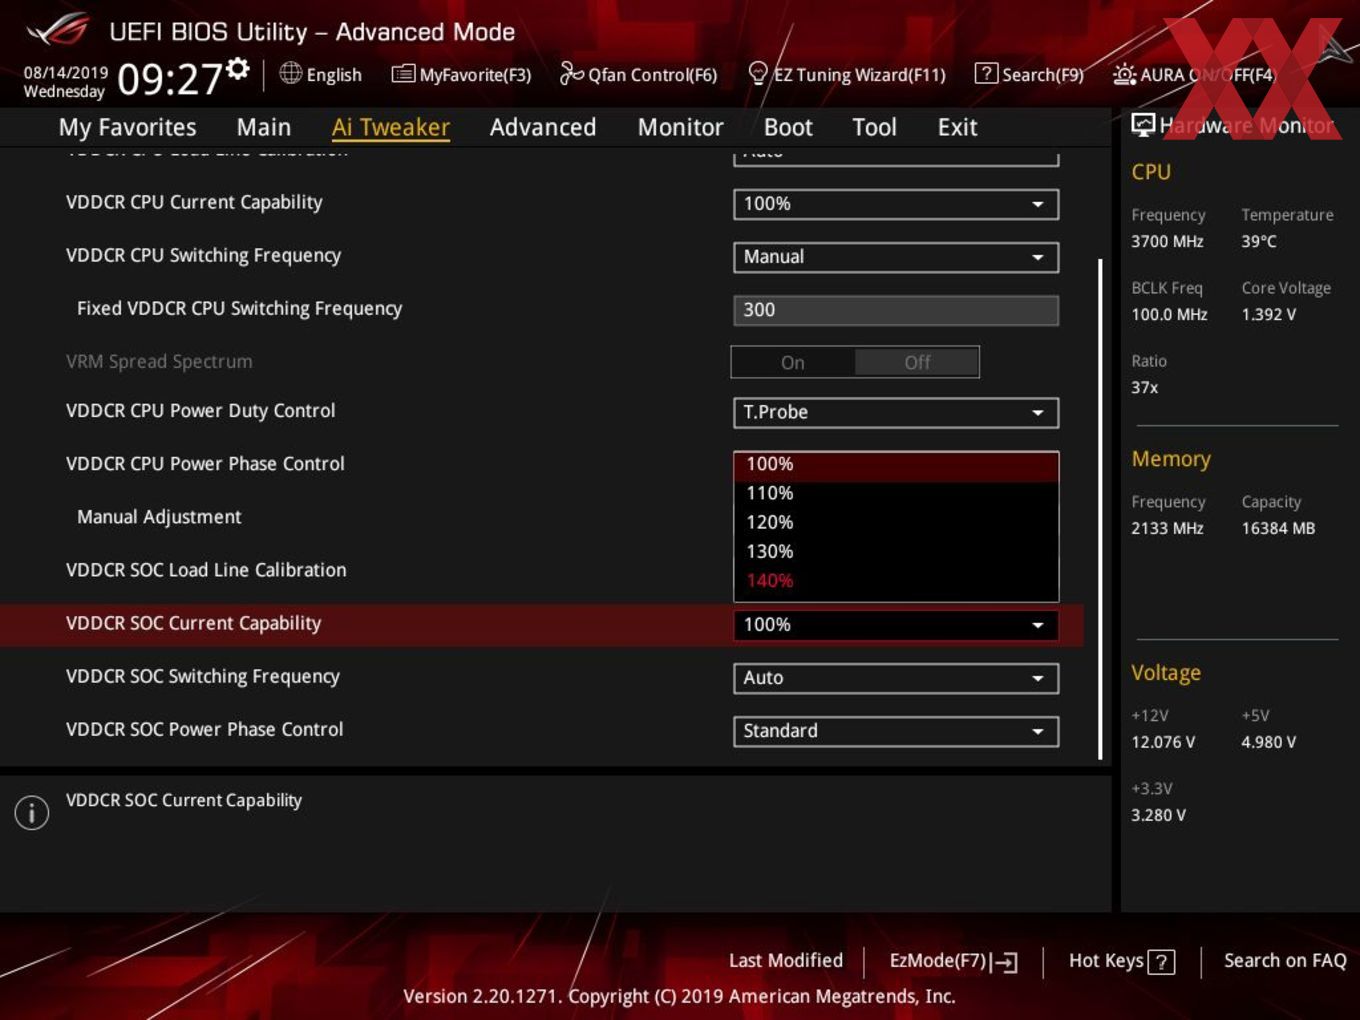The width and height of the screenshot is (1360, 1020).
Task: Switch to Boot tab
Action: [x=788, y=127]
